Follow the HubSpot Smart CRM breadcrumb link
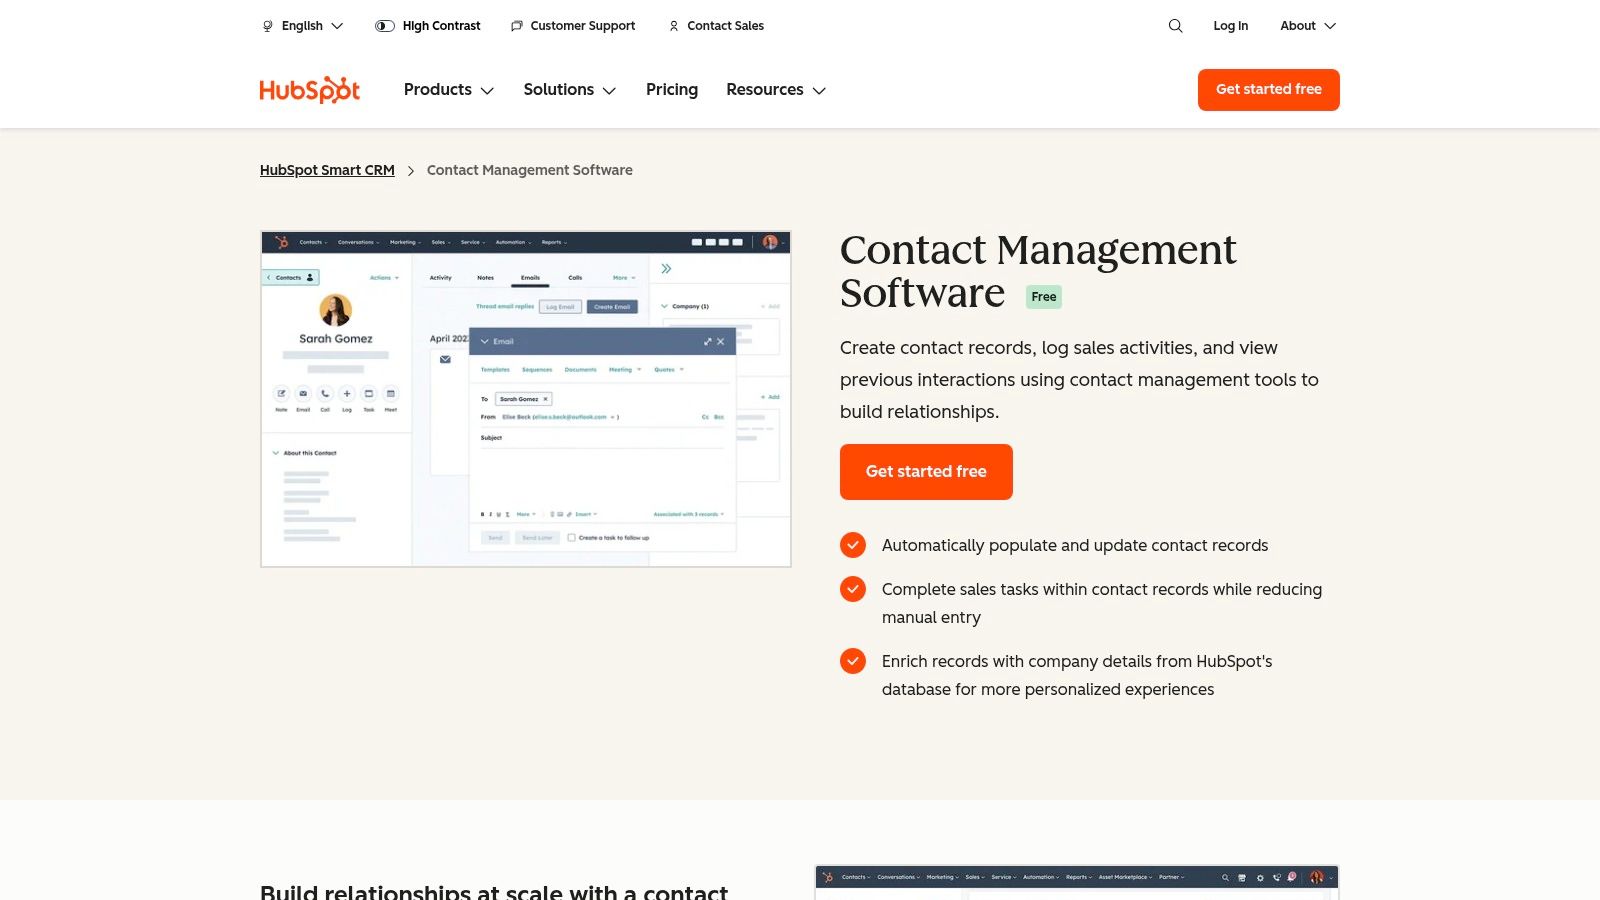1600x900 pixels. coord(327,170)
